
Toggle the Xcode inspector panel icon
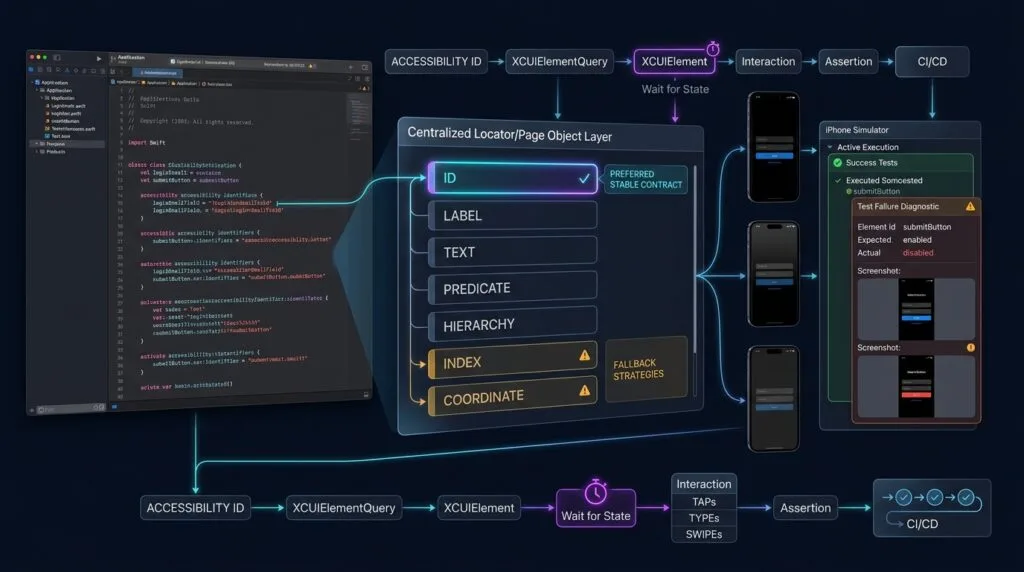[364, 67]
